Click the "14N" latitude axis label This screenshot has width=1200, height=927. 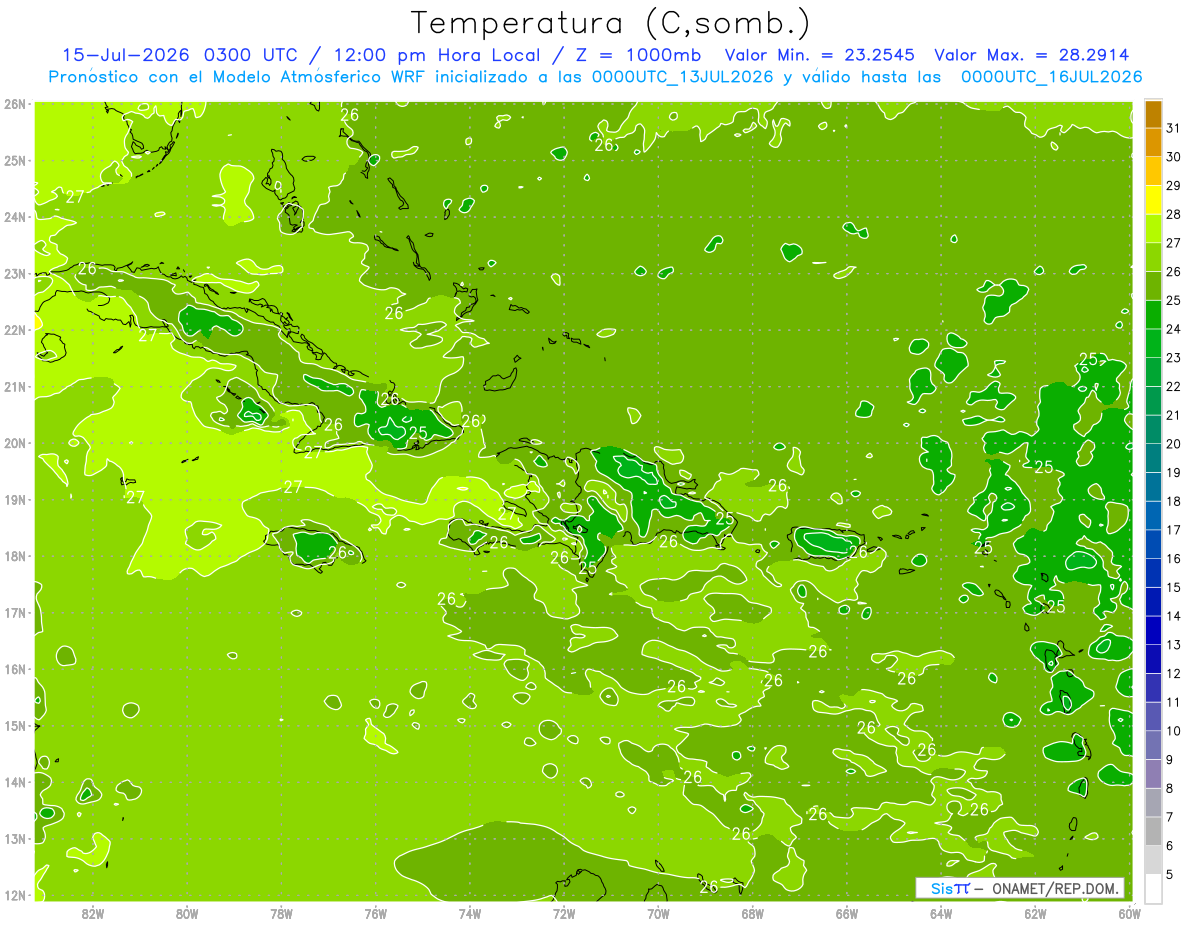tap(15, 782)
